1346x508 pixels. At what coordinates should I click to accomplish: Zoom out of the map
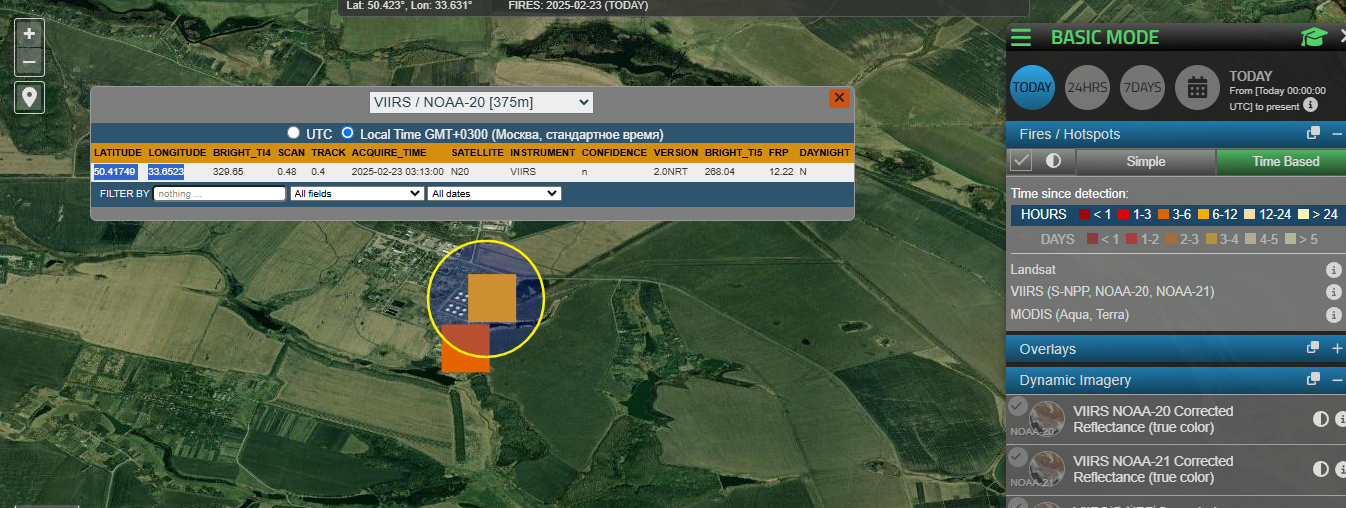click(x=29, y=62)
